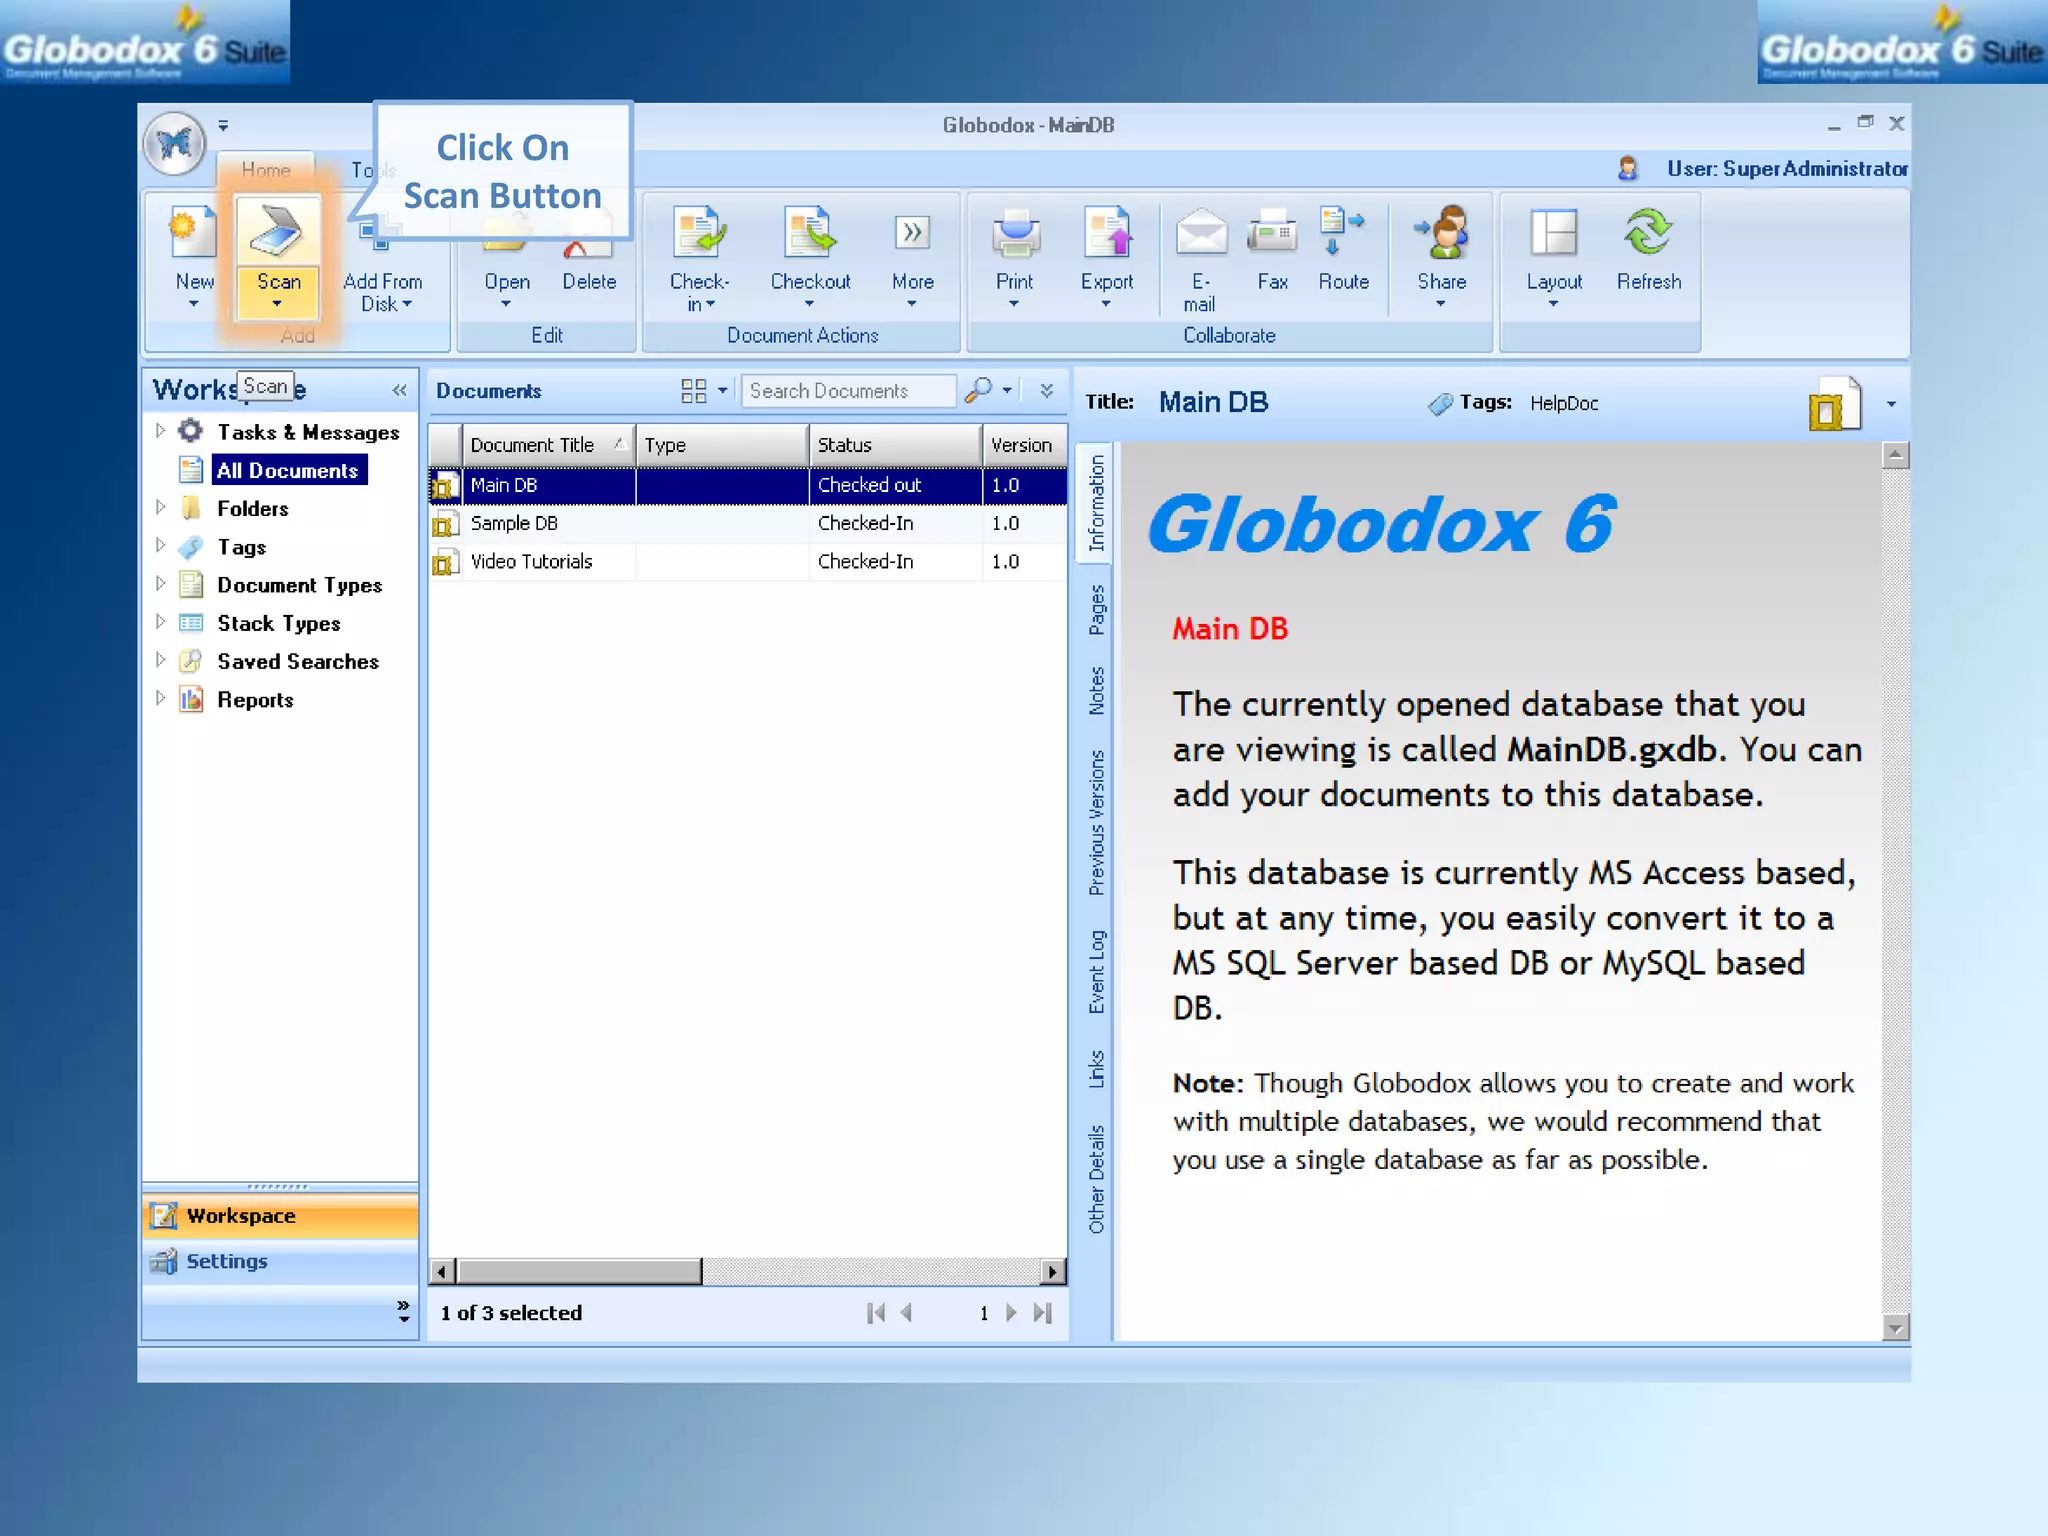The width and height of the screenshot is (2048, 1536).
Task: Open the Event Log vertical tab
Action: pos(1096,971)
